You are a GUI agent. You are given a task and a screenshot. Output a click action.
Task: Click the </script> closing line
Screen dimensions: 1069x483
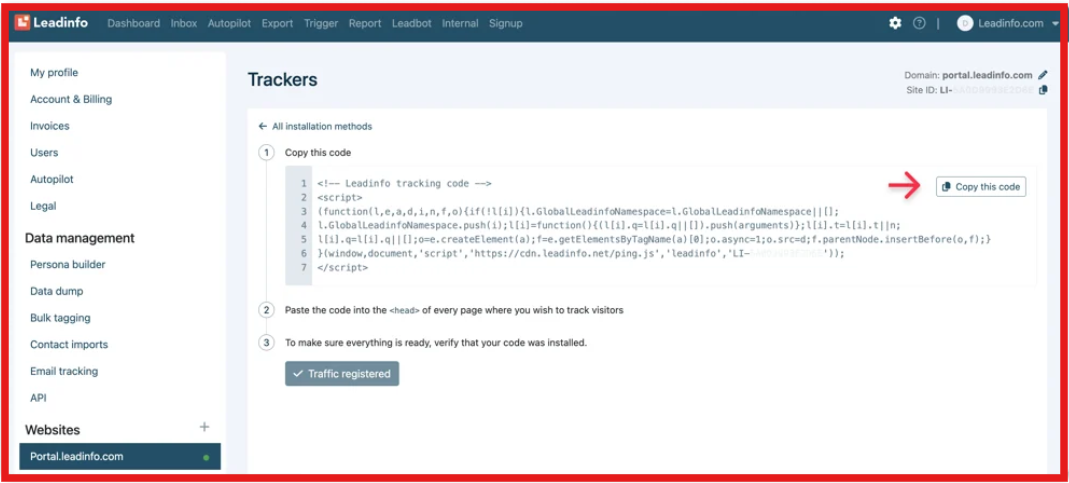(x=343, y=267)
